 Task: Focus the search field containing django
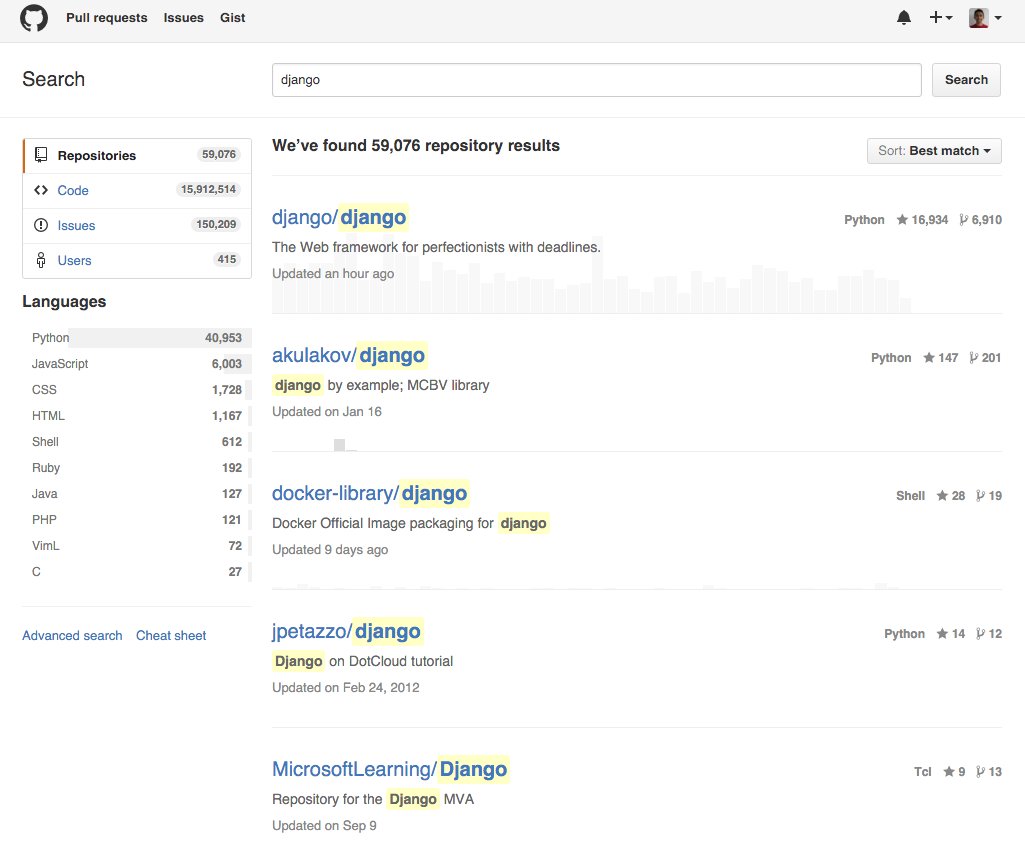596,80
